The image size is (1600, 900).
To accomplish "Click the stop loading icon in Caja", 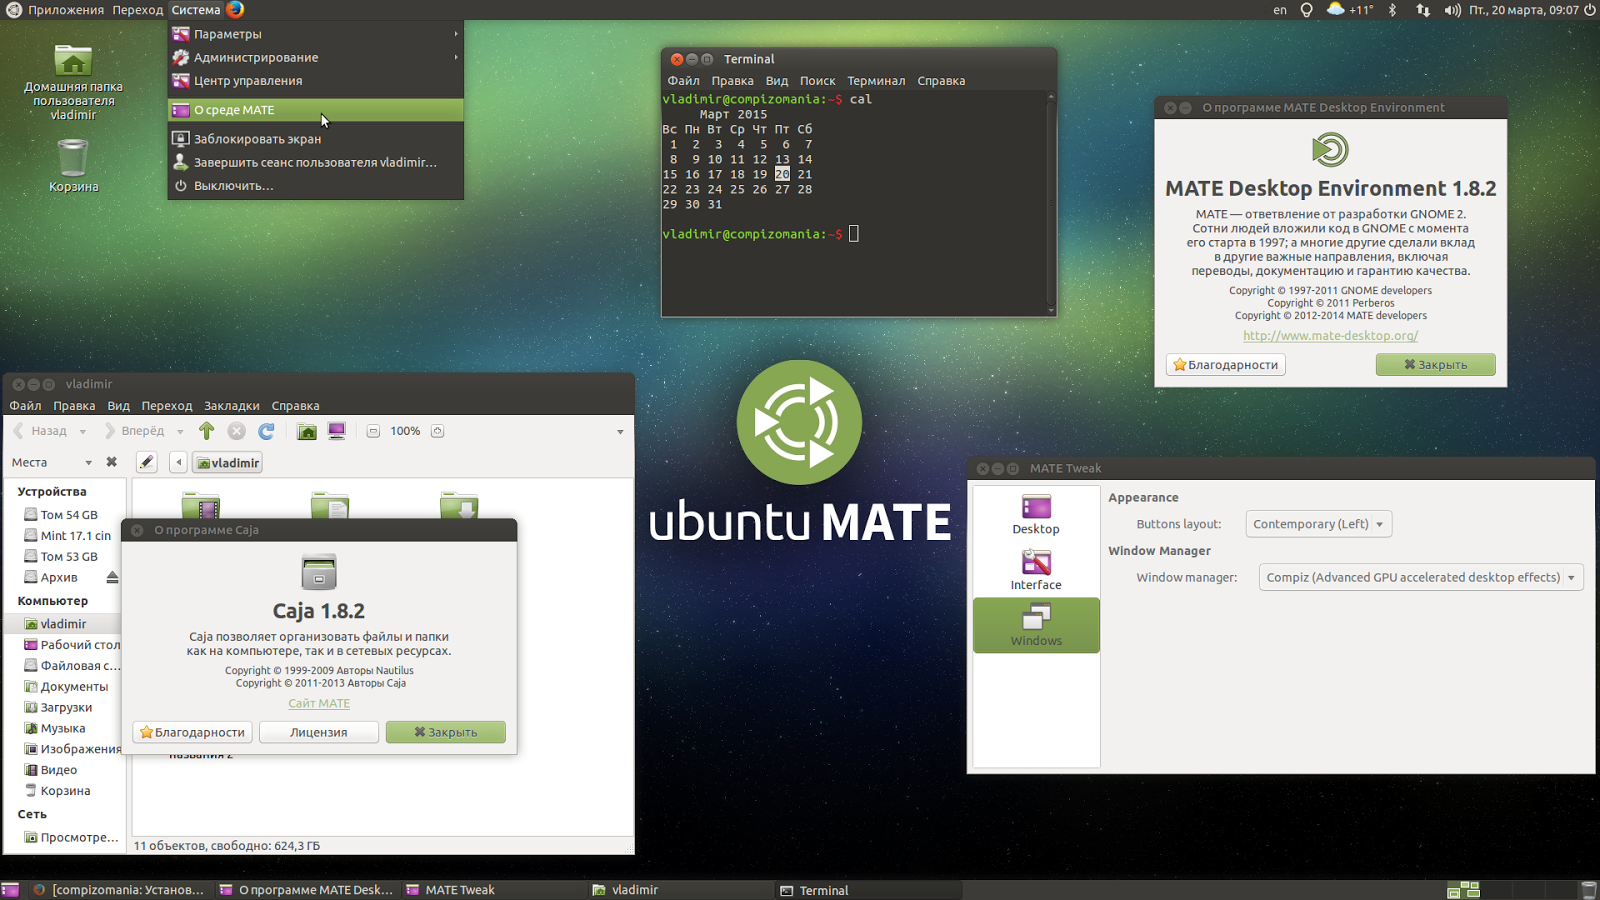I will point(236,431).
